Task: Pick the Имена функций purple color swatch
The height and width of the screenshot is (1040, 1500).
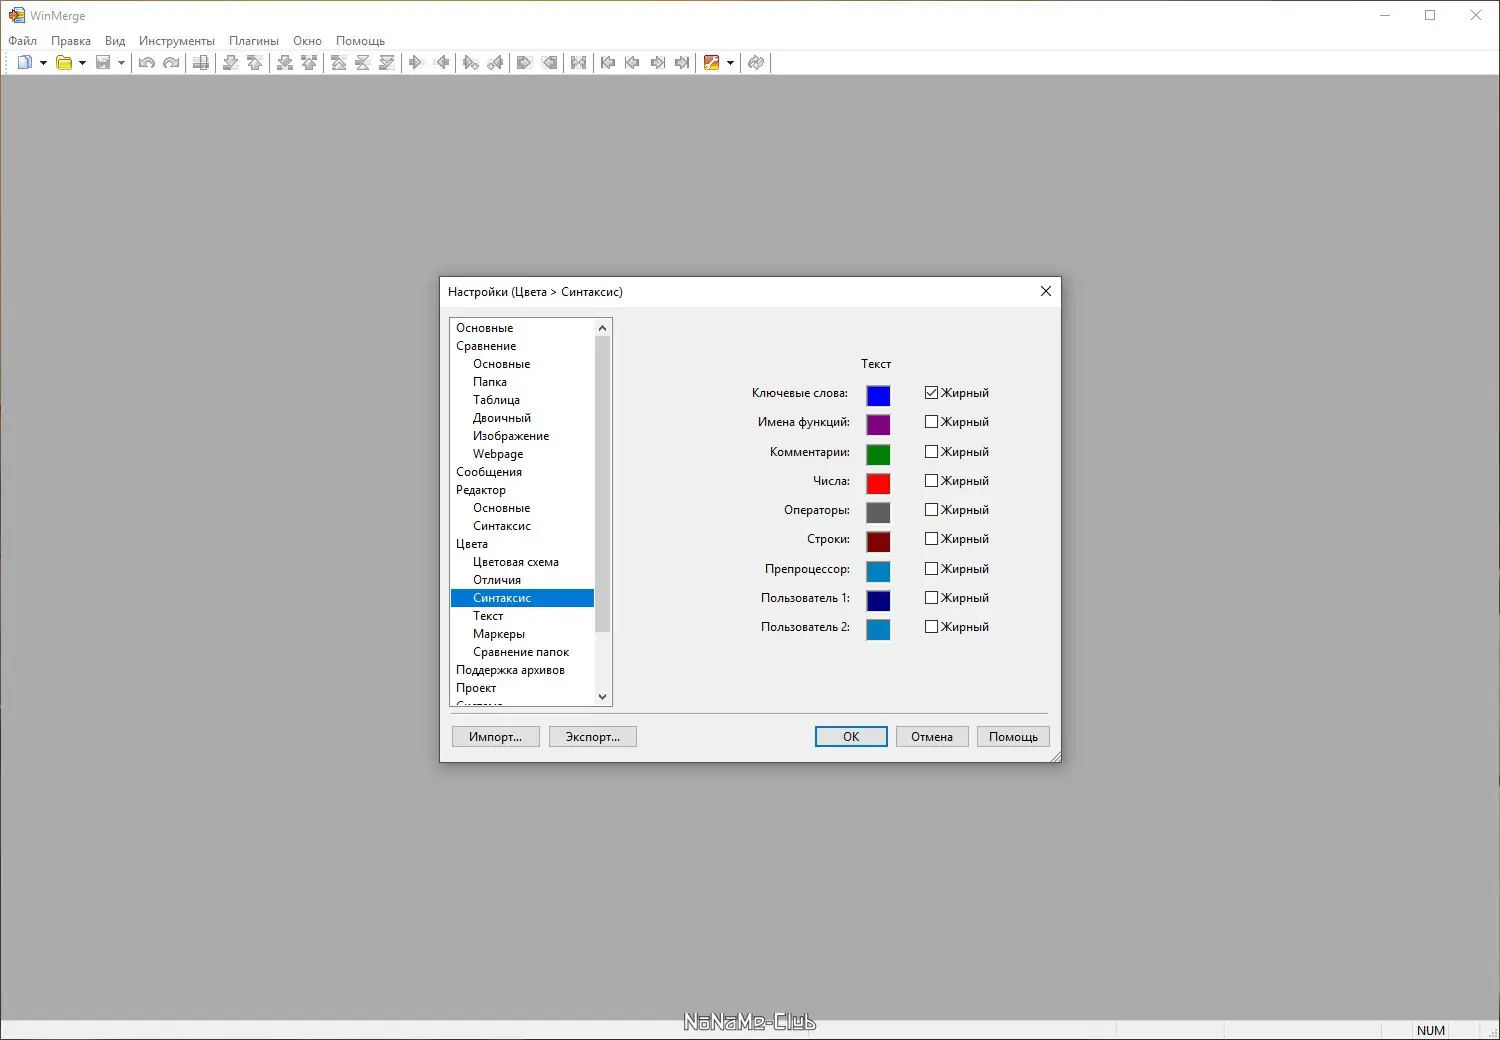Action: [x=878, y=425]
